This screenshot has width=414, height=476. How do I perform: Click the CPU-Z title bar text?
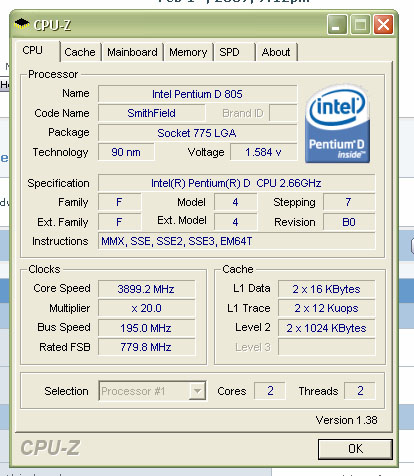pos(52,25)
